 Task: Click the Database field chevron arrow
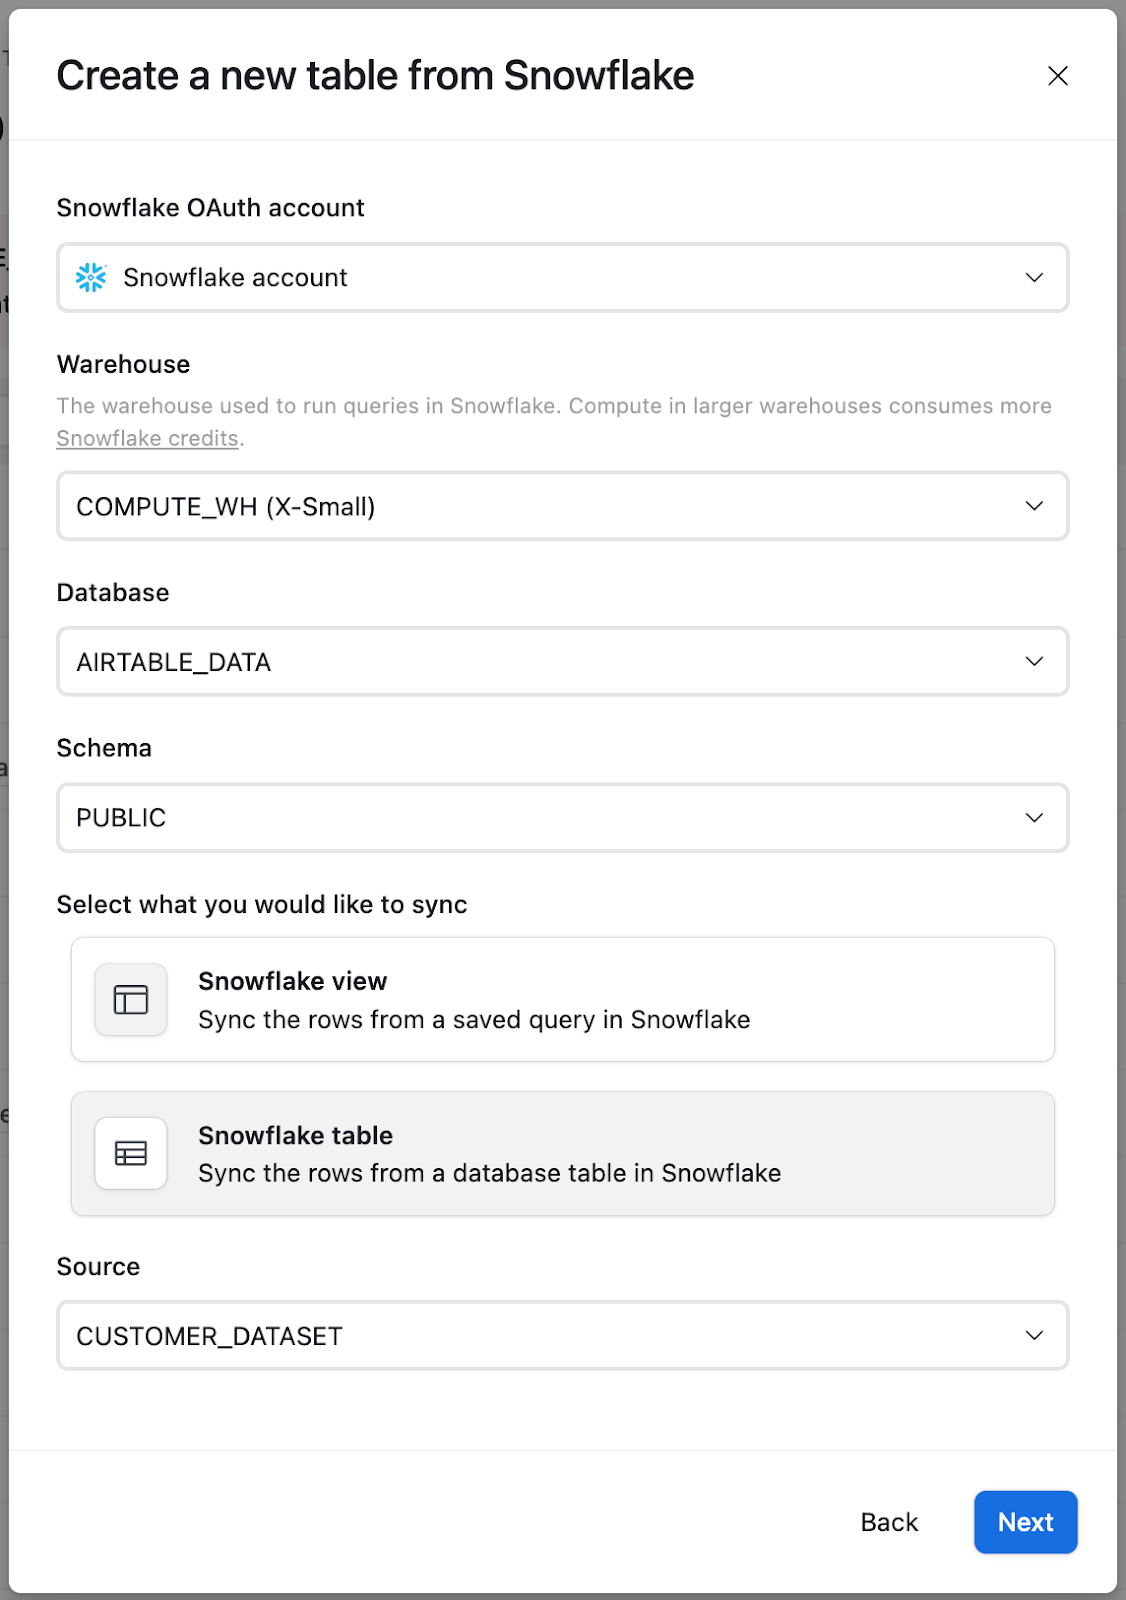coord(1034,661)
